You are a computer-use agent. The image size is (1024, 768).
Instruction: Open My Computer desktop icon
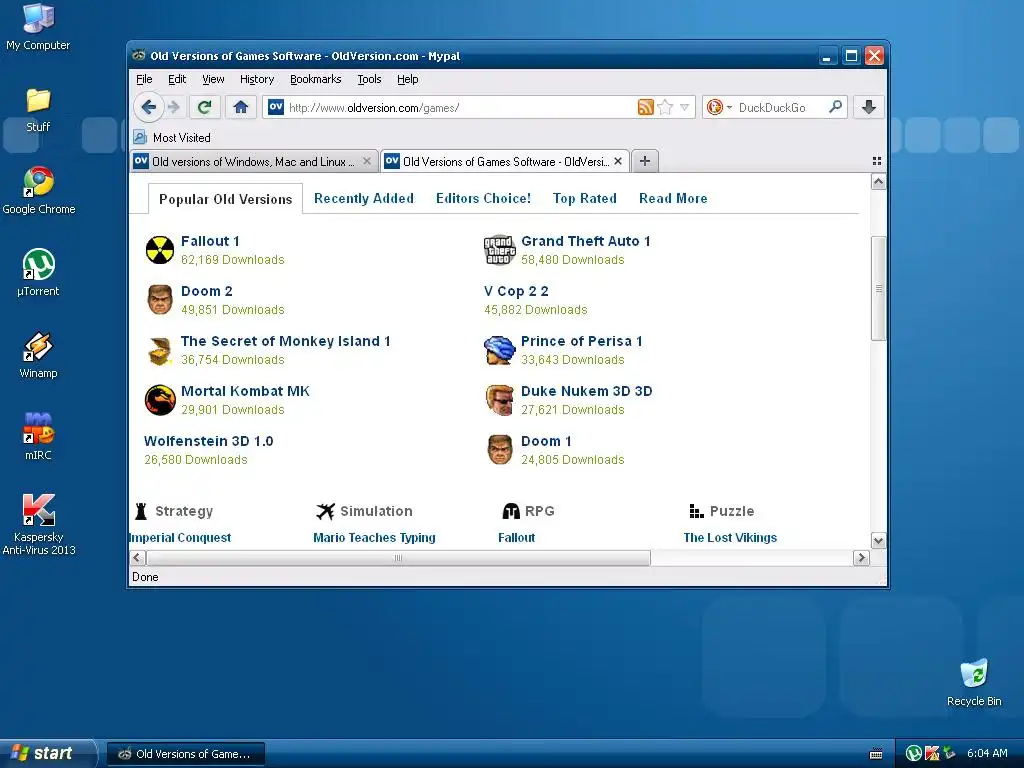pyautogui.click(x=39, y=27)
